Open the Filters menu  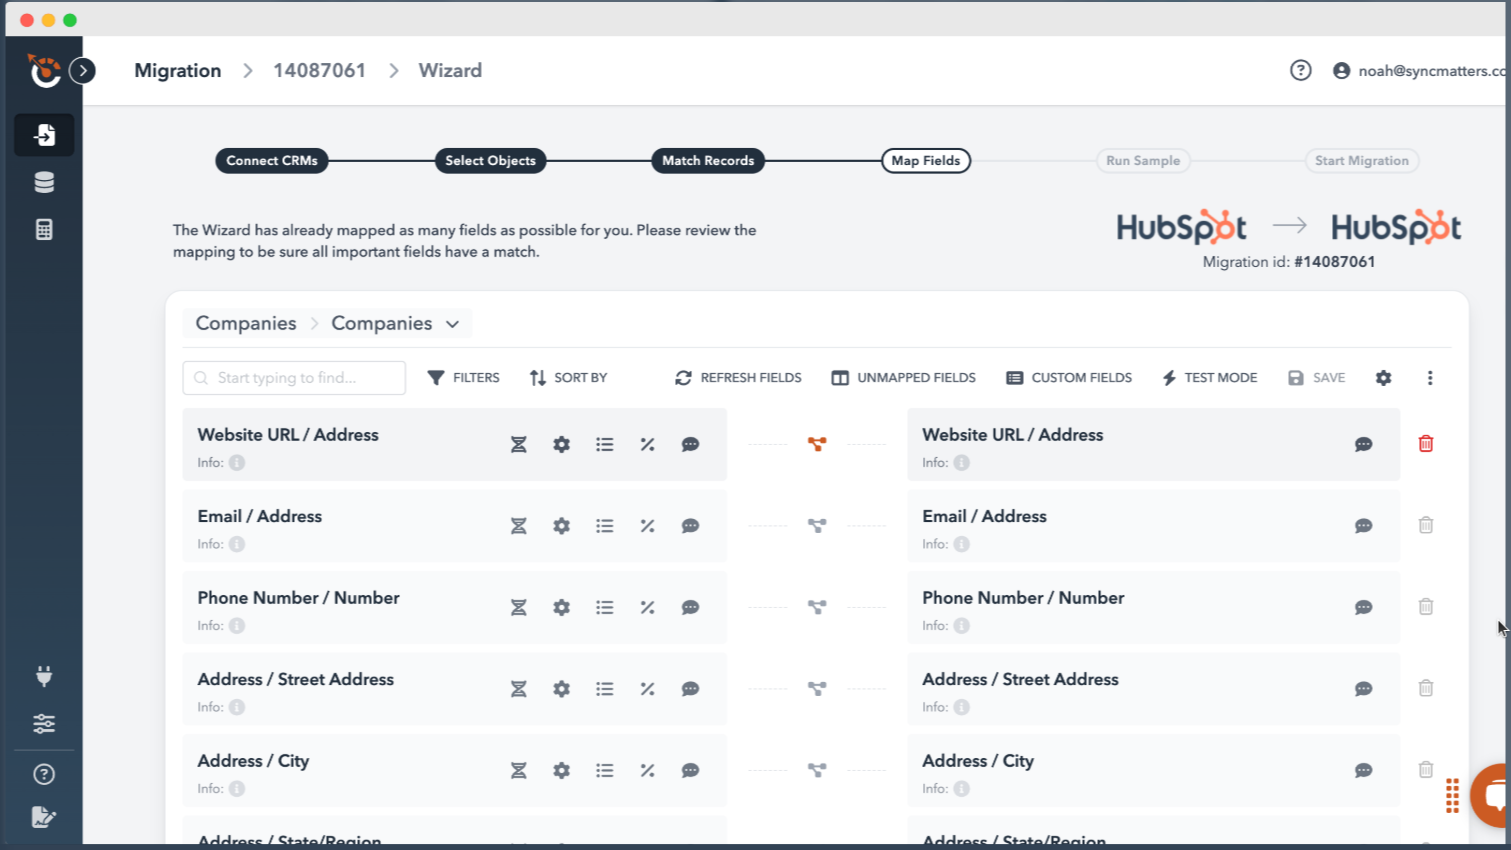tap(463, 378)
